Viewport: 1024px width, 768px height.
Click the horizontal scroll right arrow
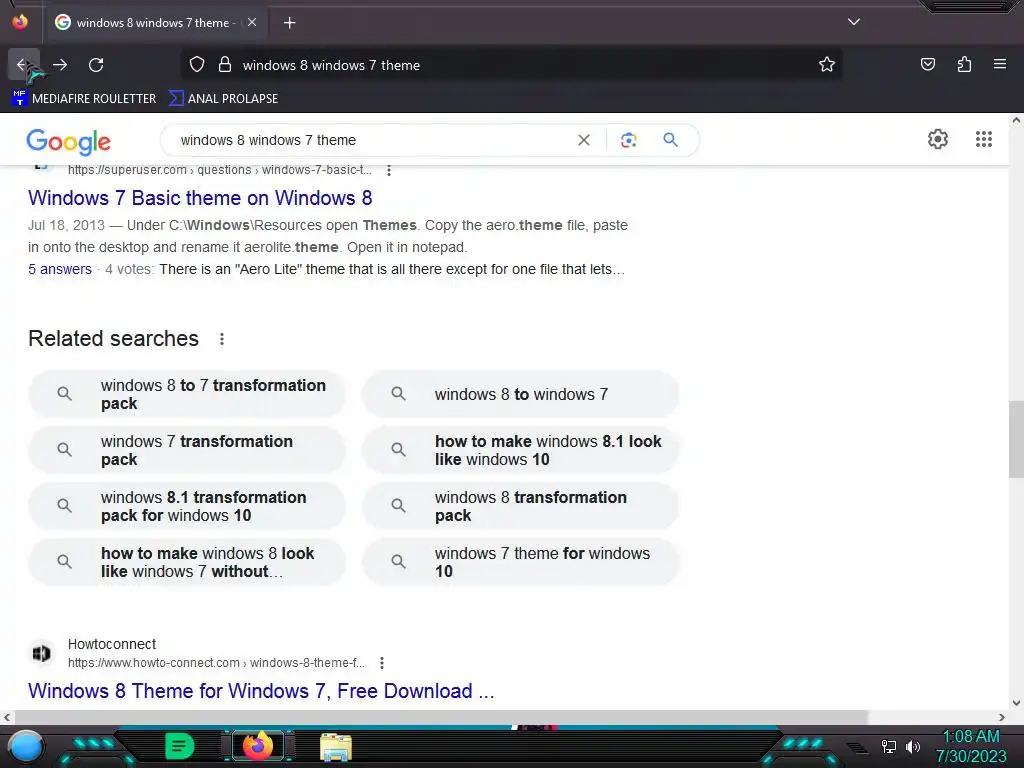point(1002,717)
